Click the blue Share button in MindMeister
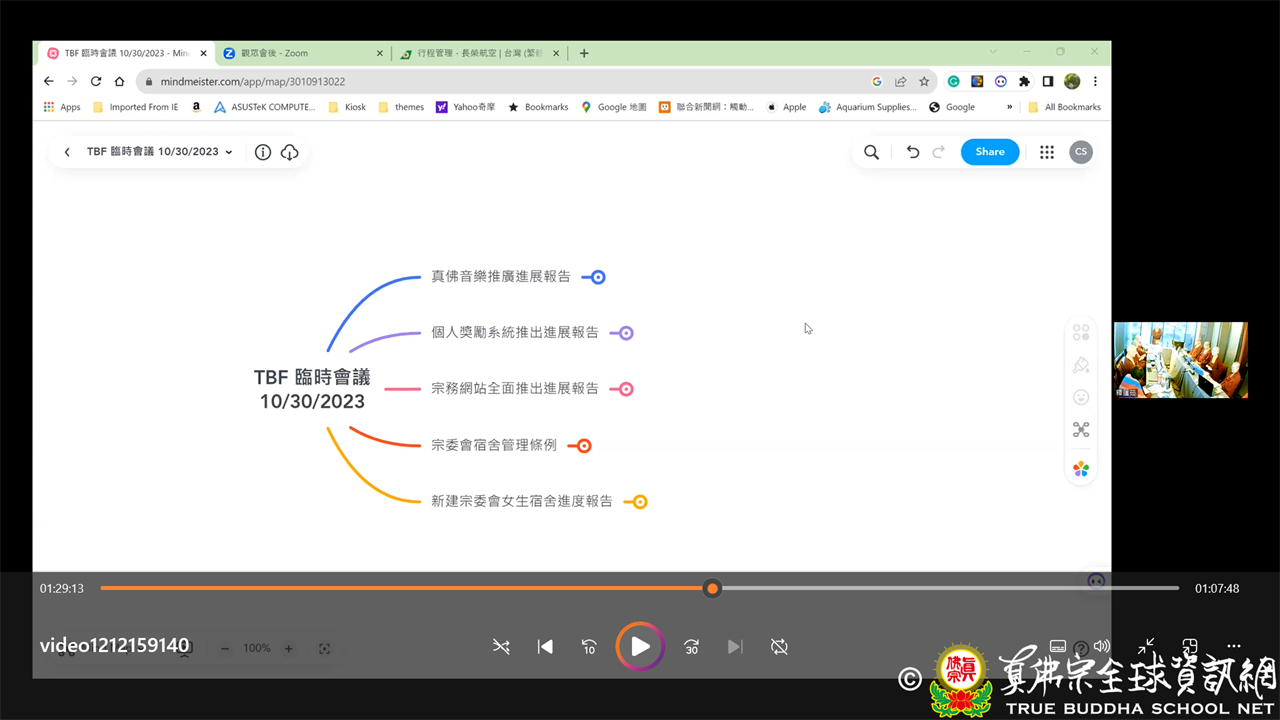1280x720 pixels. tap(989, 152)
